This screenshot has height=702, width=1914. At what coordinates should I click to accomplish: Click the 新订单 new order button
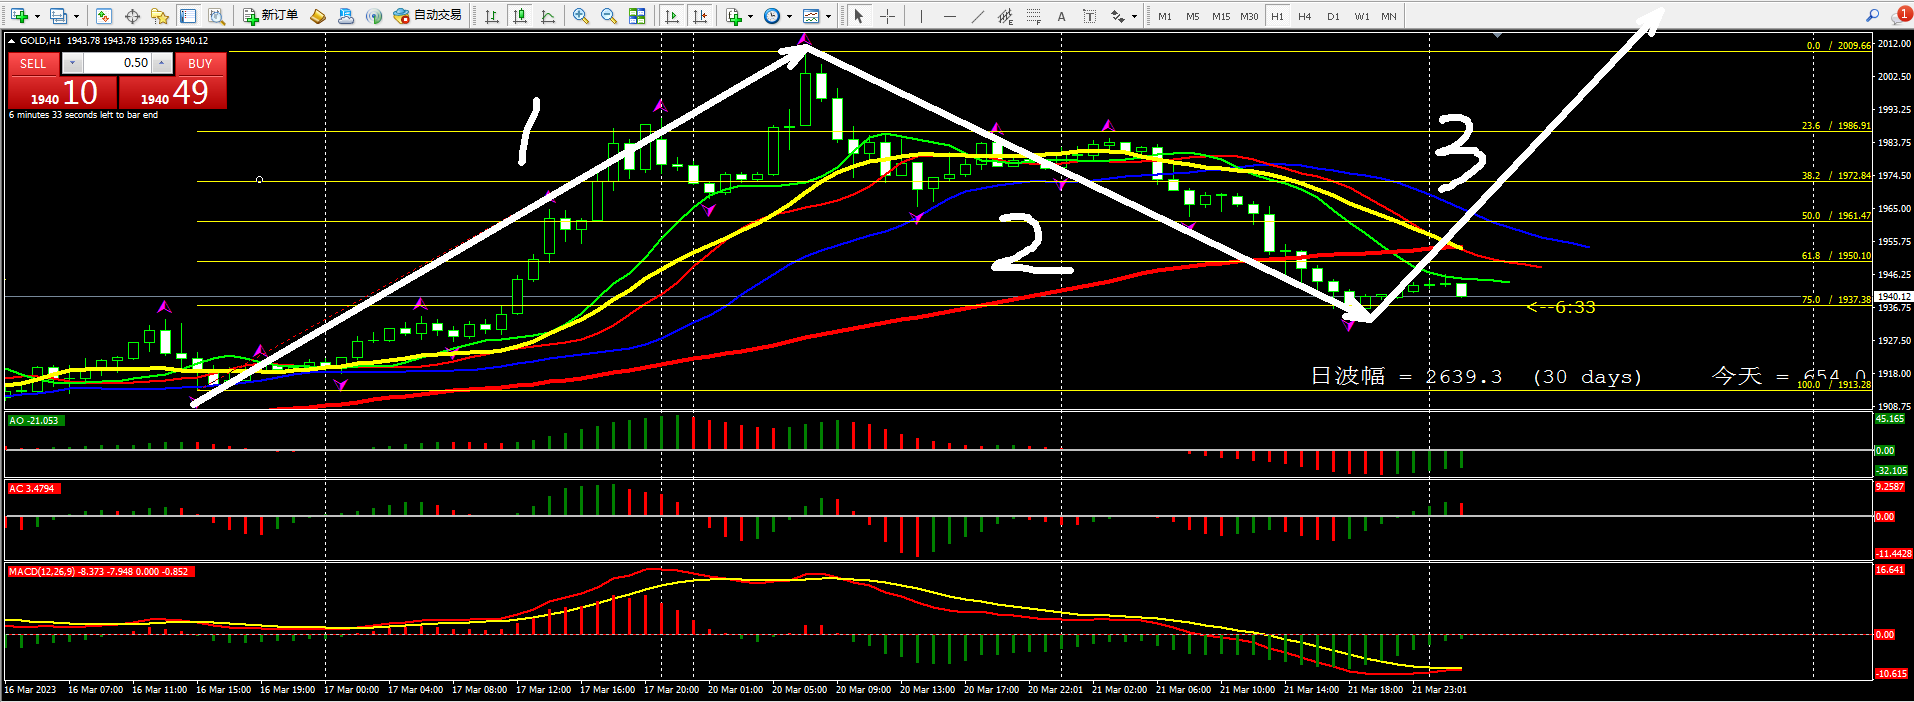[271, 16]
